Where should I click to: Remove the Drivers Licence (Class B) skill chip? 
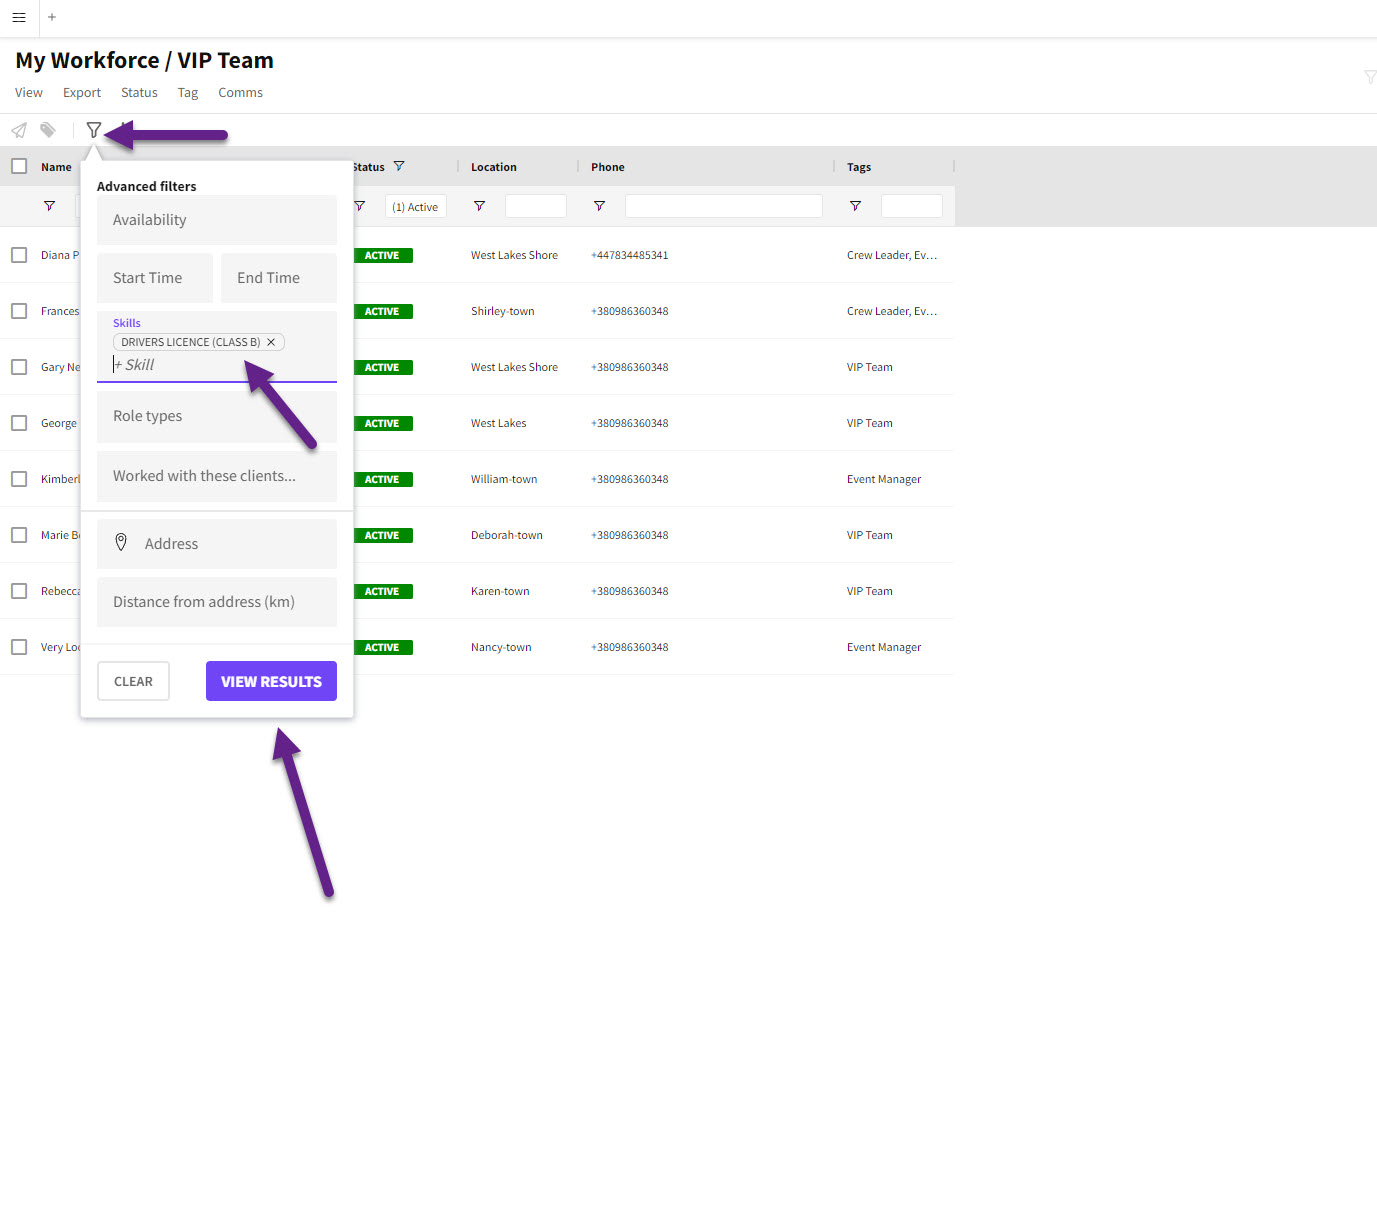point(271,342)
